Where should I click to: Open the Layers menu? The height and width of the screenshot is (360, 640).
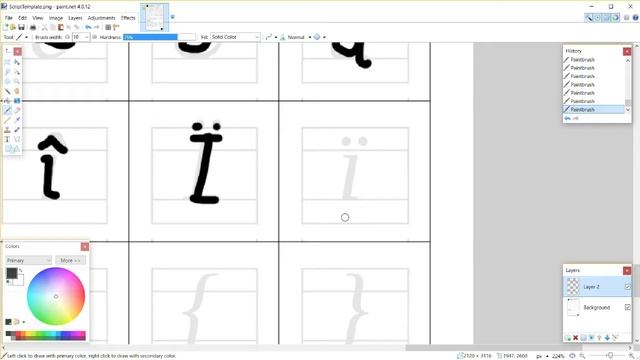point(75,18)
